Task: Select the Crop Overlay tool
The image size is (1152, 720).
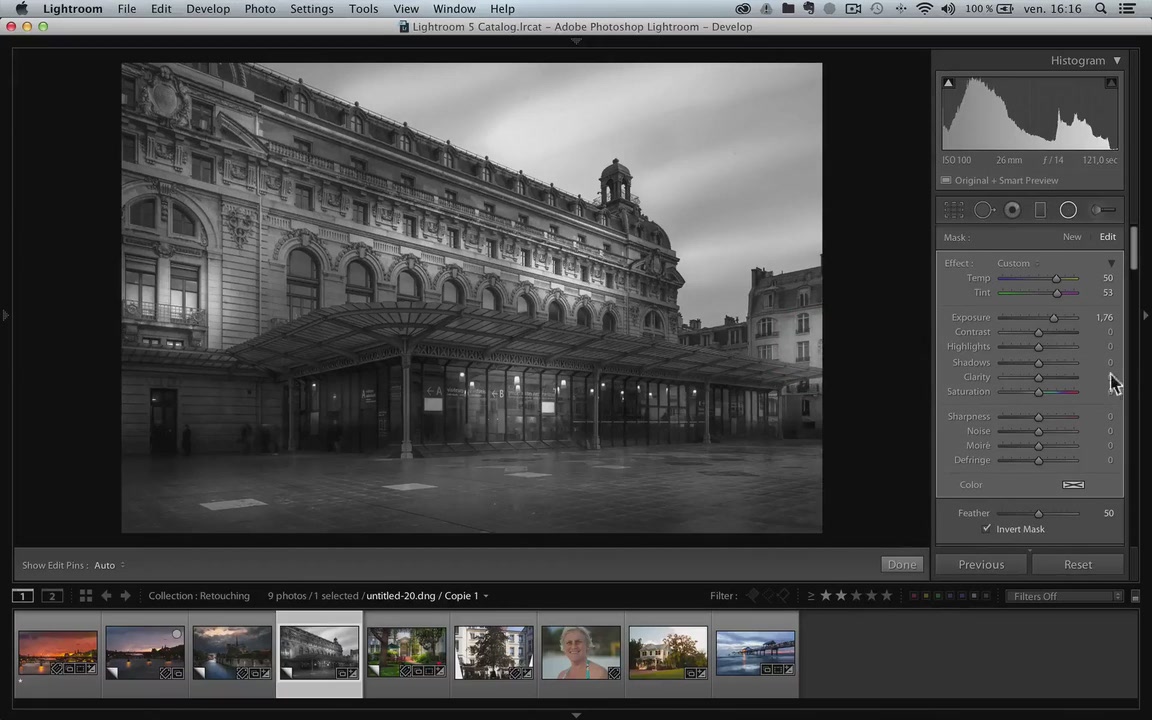Action: click(x=954, y=210)
